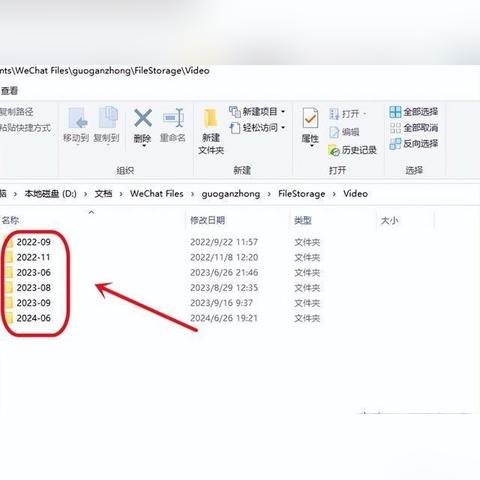
Task: Click 文件夹 type in 2022-09 row
Action: pyautogui.click(x=307, y=242)
